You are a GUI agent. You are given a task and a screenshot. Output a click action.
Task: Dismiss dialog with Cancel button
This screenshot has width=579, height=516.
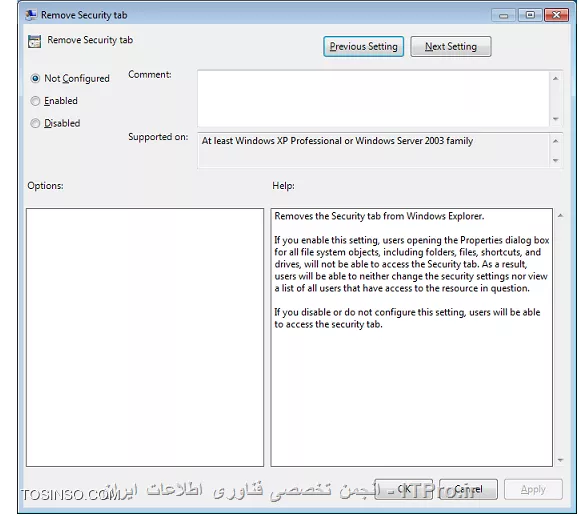[x=468, y=489]
